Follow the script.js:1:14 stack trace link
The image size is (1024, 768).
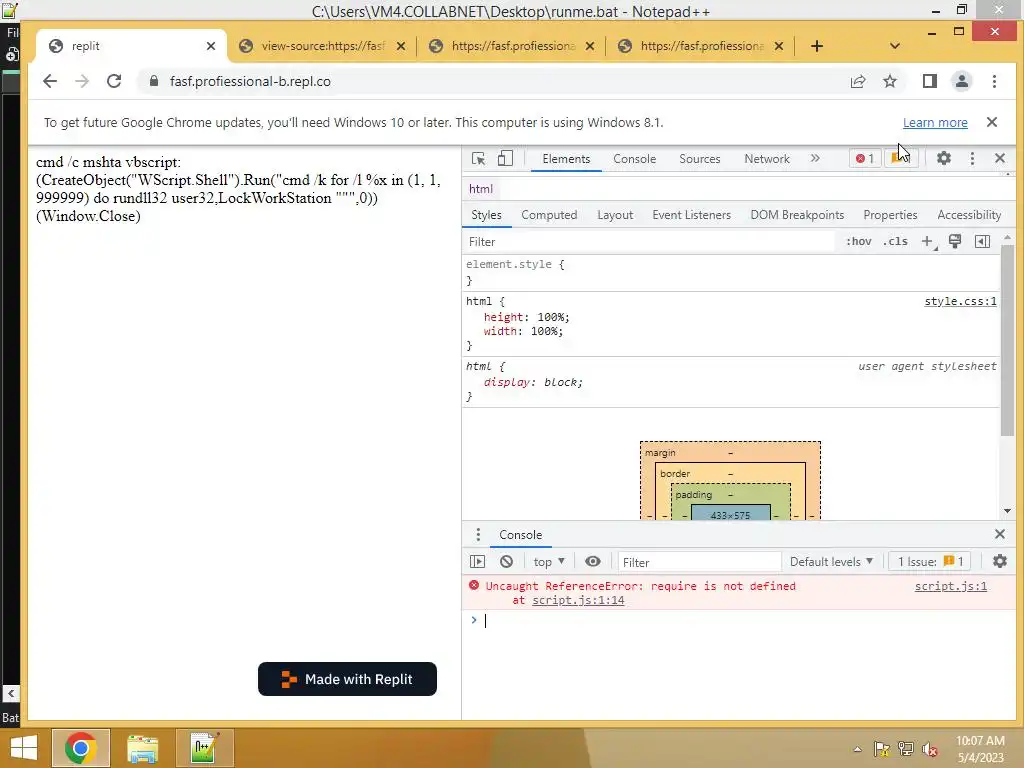tap(578, 600)
